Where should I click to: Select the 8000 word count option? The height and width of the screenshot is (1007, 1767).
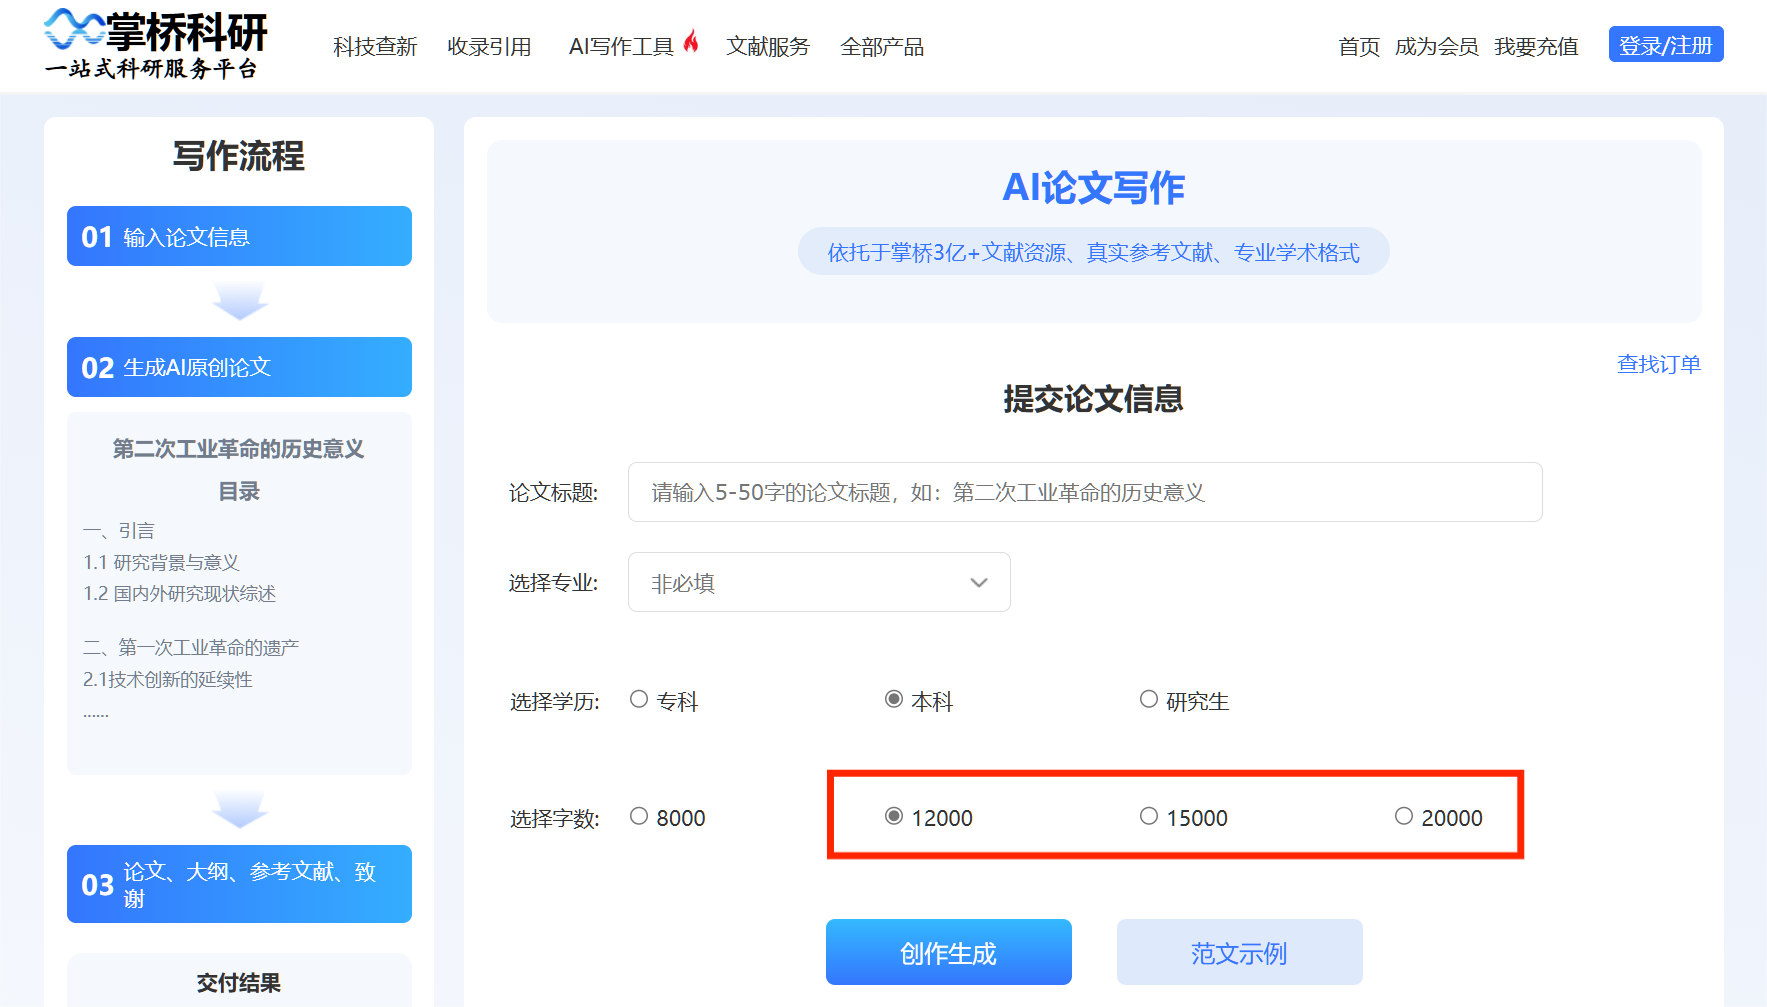click(639, 817)
